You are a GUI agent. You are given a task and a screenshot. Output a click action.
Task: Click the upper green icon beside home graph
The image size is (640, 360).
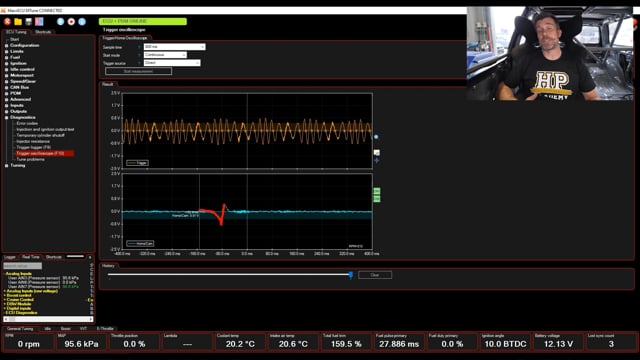click(377, 191)
